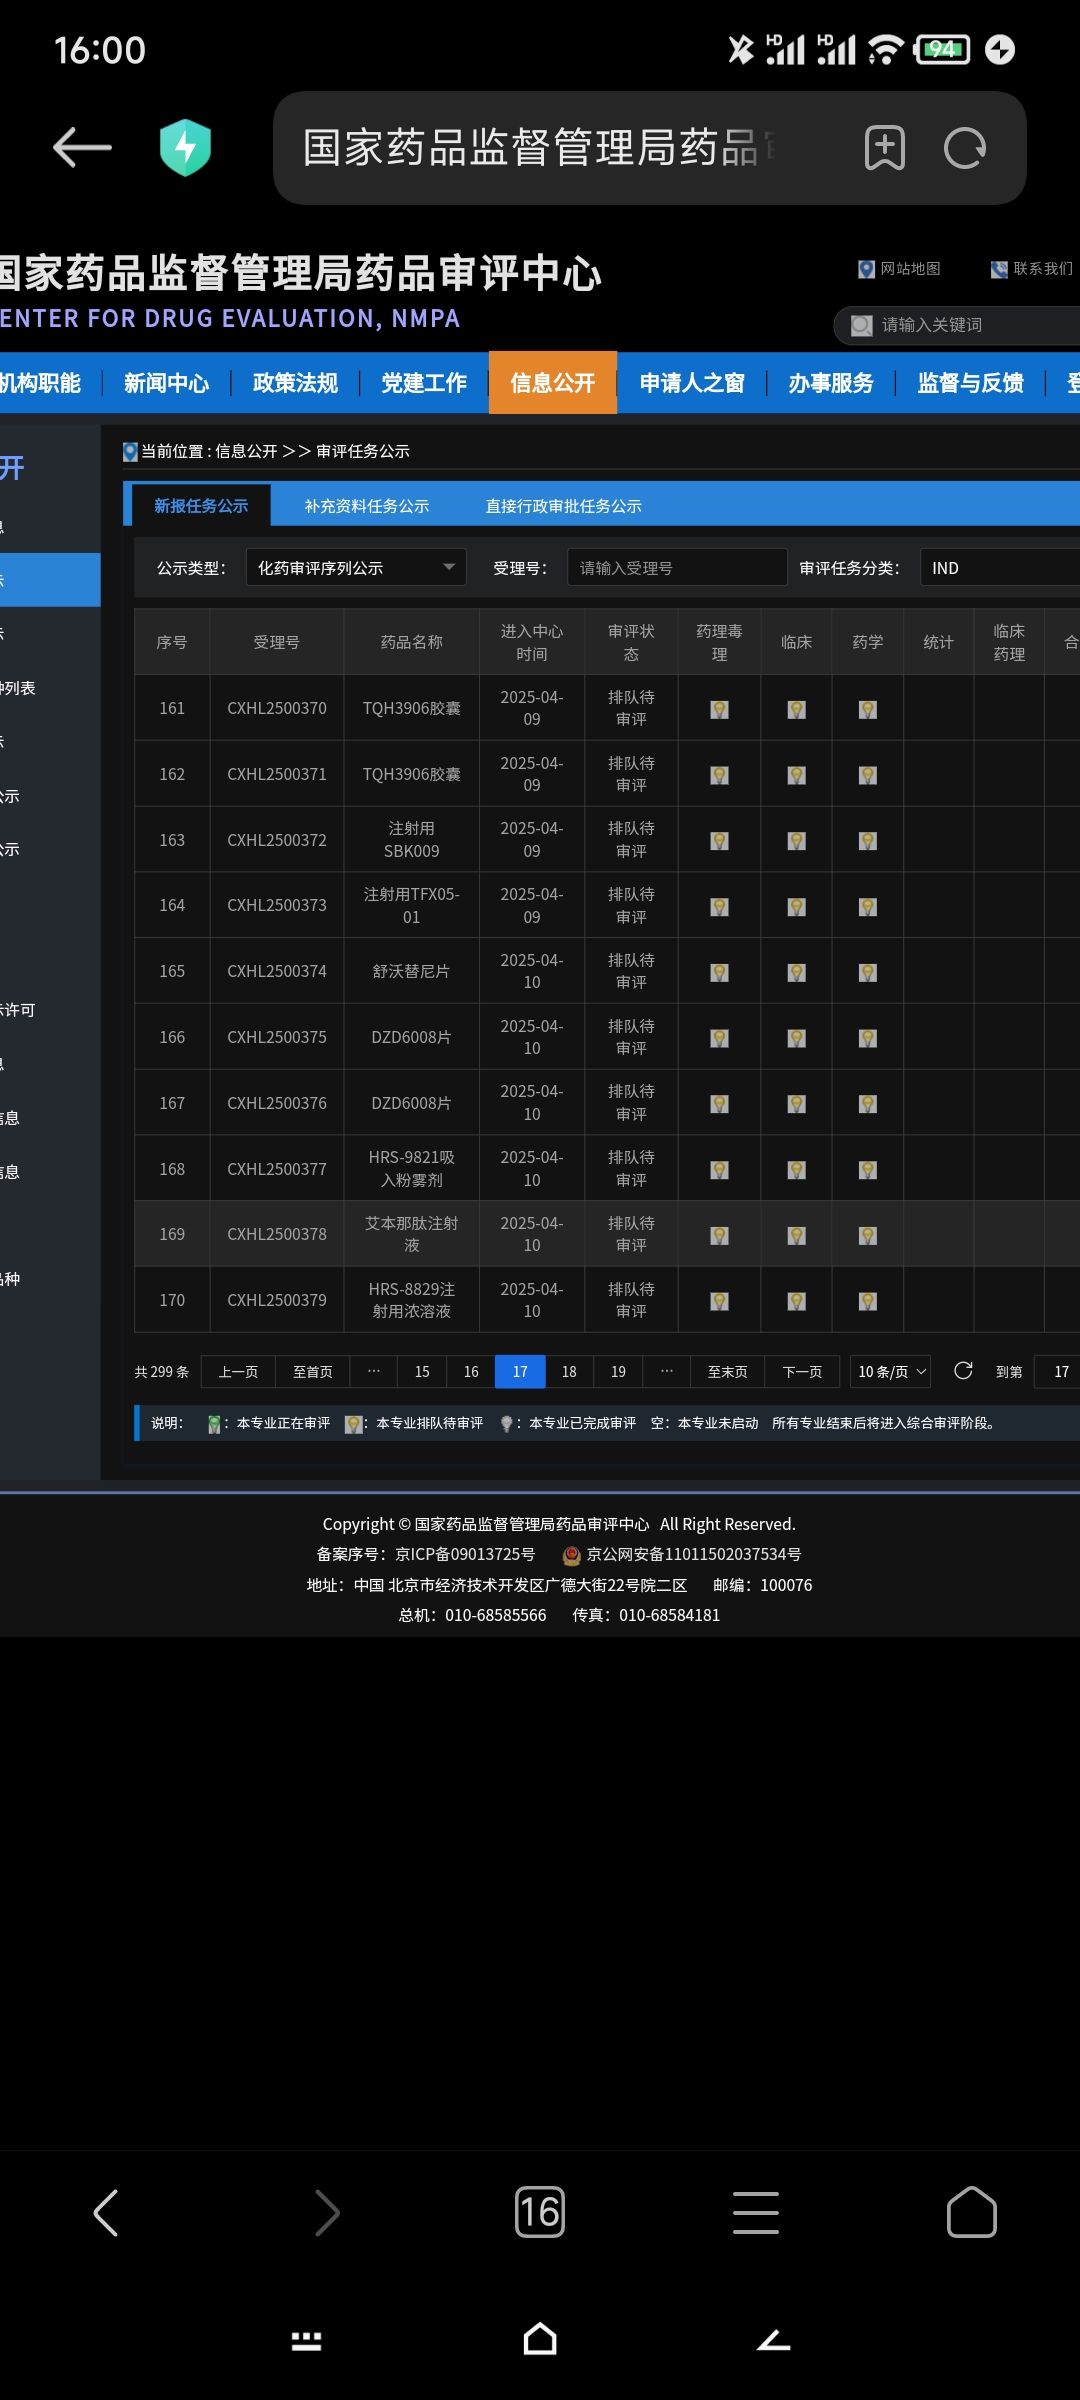Click 临床 bulb icon for CXHL2500370
This screenshot has width=1080, height=2400.
(796, 709)
